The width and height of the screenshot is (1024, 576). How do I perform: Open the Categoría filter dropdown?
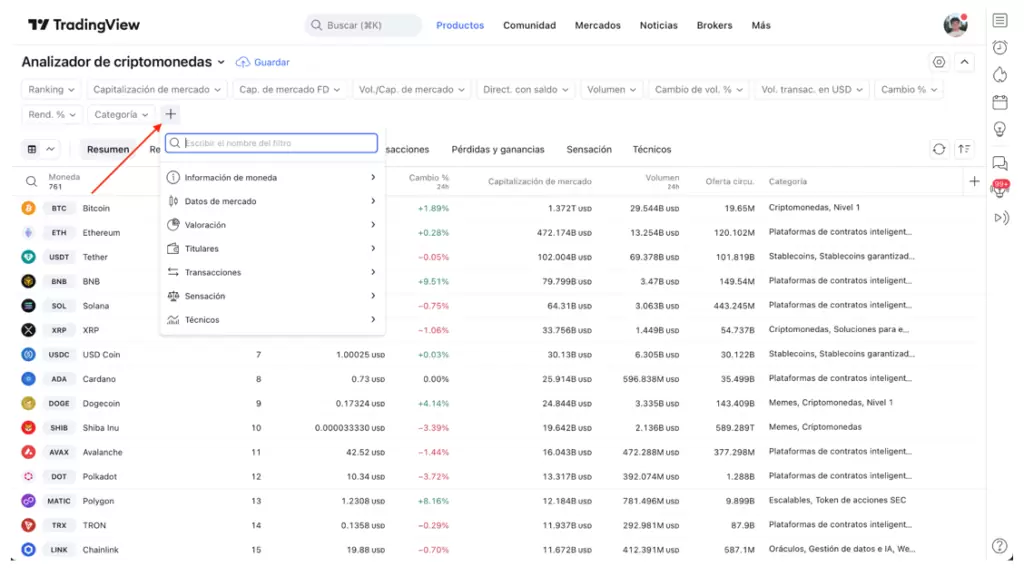pos(121,114)
